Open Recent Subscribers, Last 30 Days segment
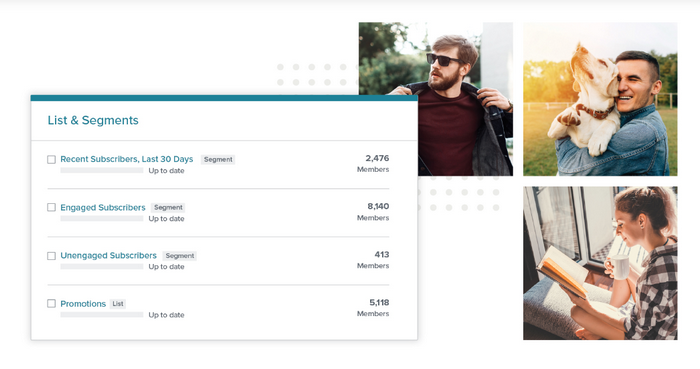 (x=127, y=159)
